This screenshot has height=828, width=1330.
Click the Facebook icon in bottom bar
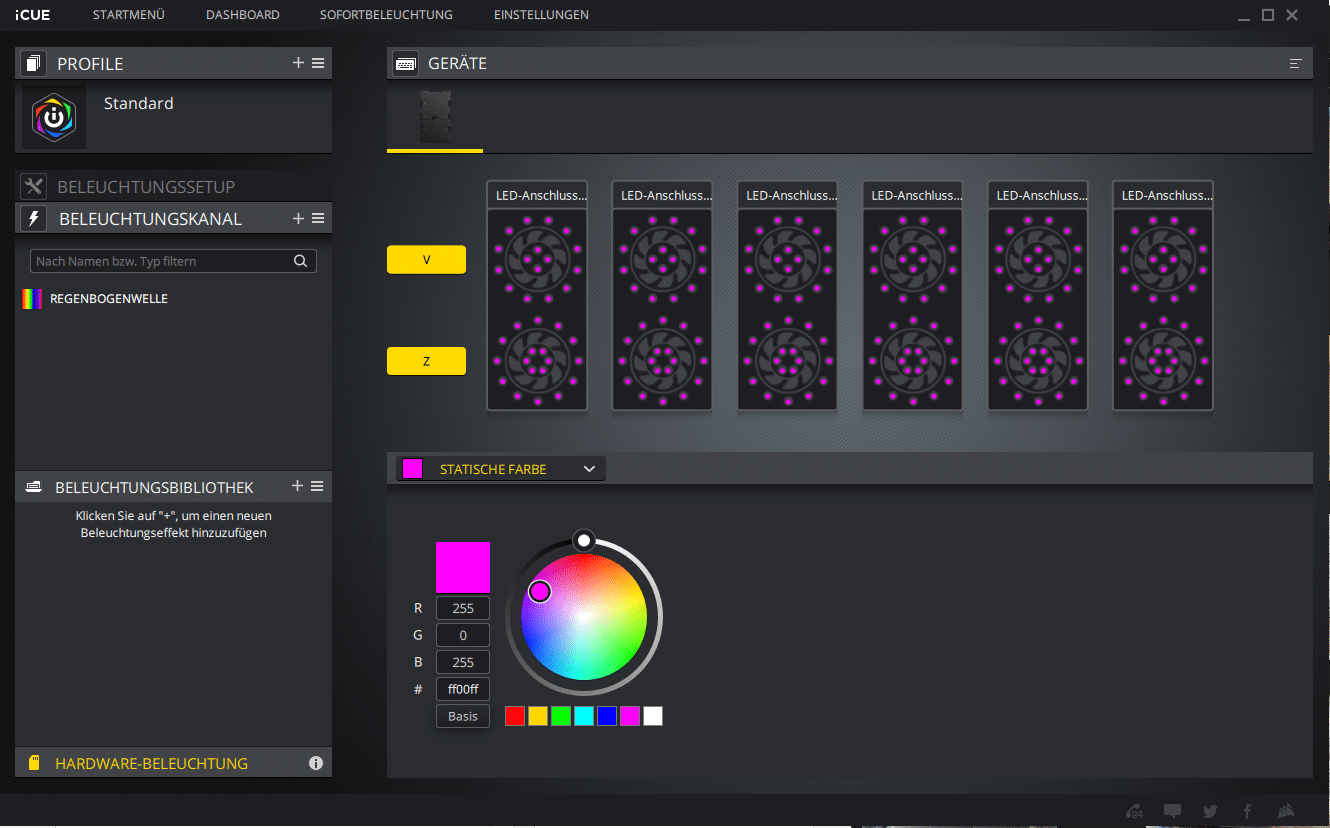click(x=1247, y=811)
